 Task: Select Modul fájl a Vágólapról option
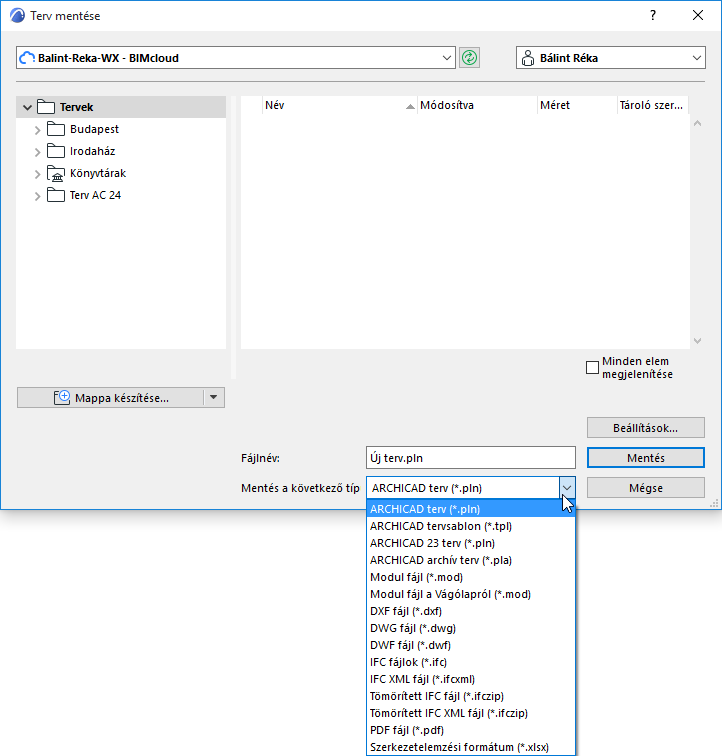coord(471,594)
